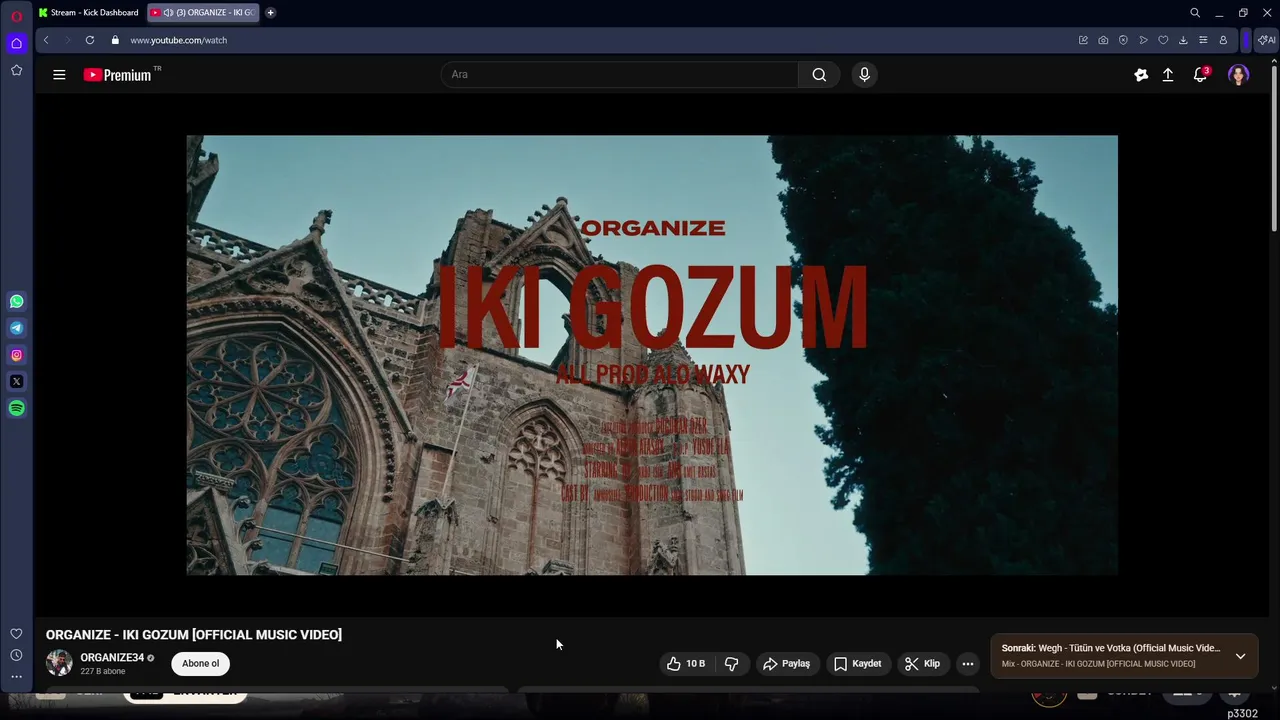Open Opera sidebar heart pinboards

16,634
